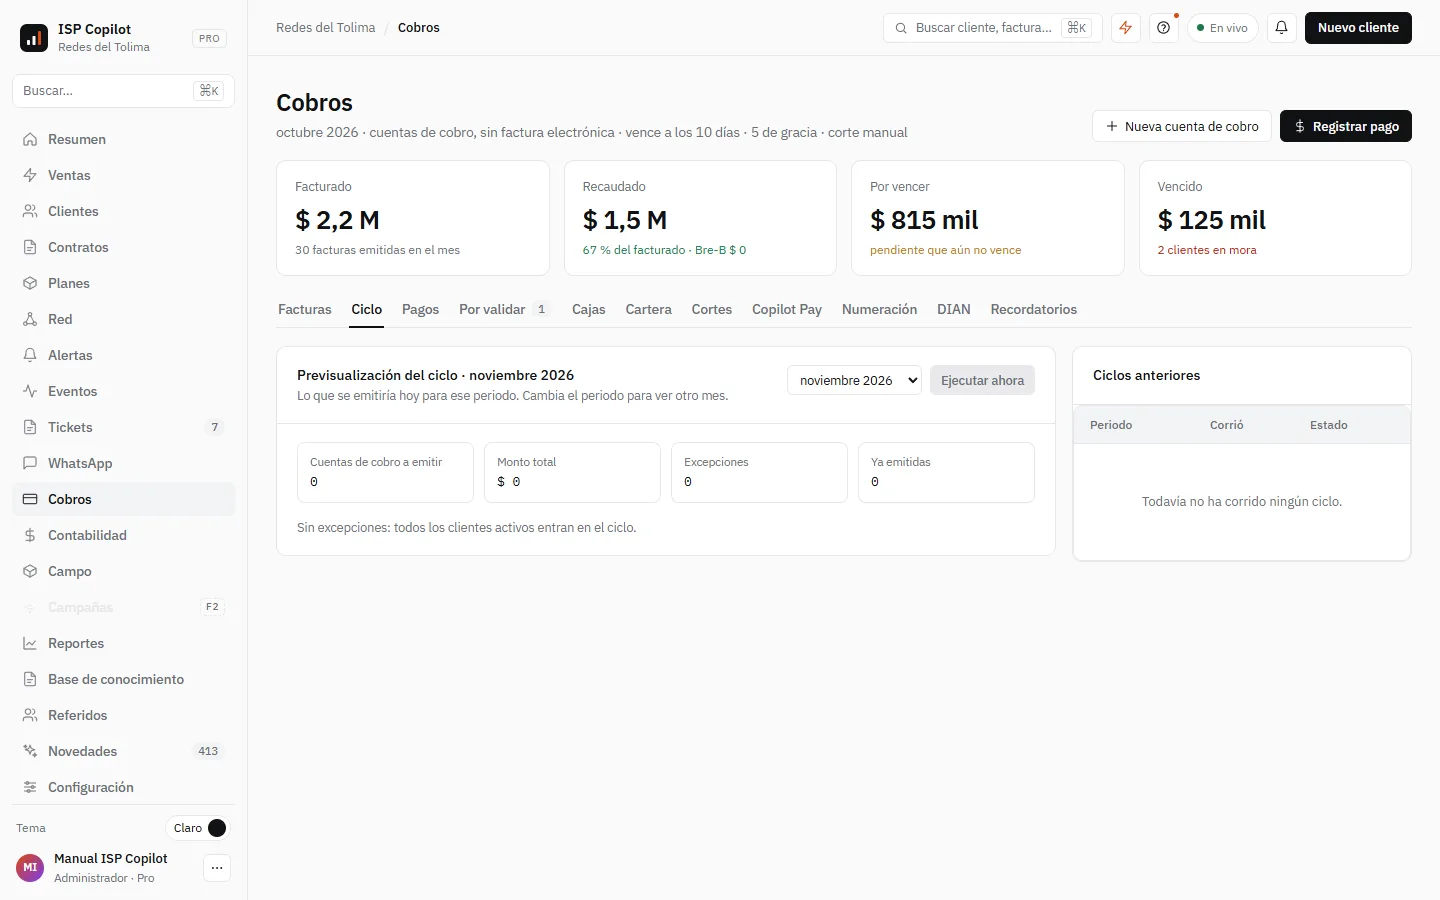Toggle the Claro theme switch
Screen dimensions: 1440x900
coord(198,828)
